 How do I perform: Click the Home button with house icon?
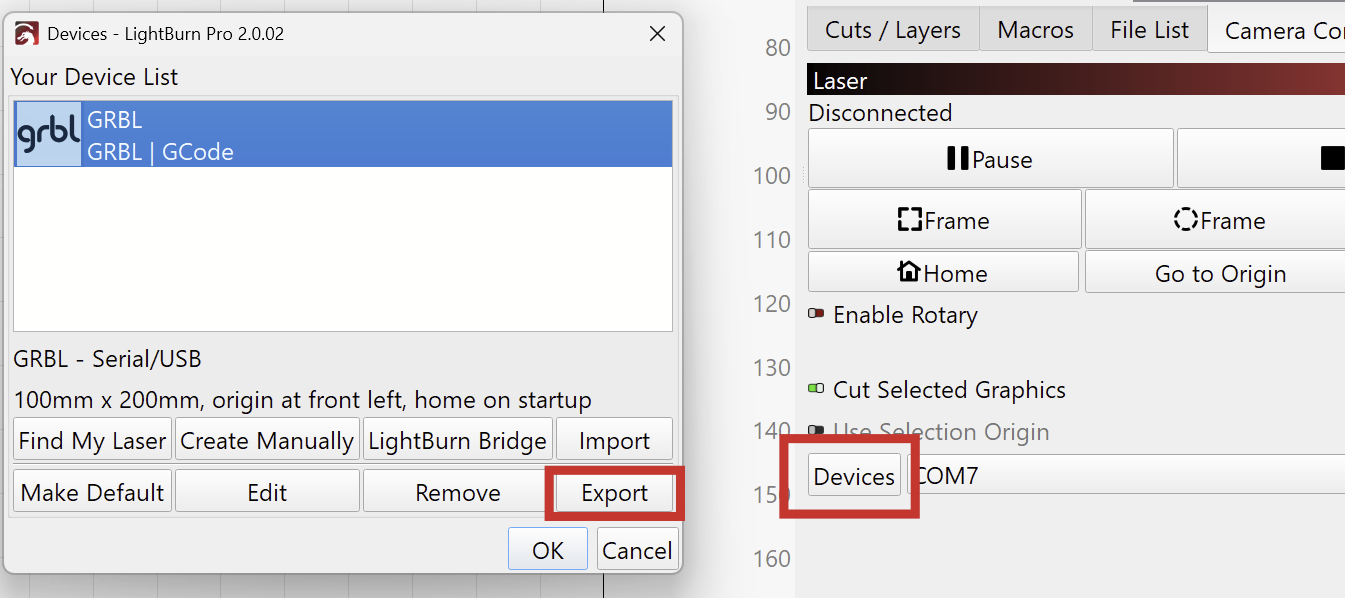pos(943,273)
